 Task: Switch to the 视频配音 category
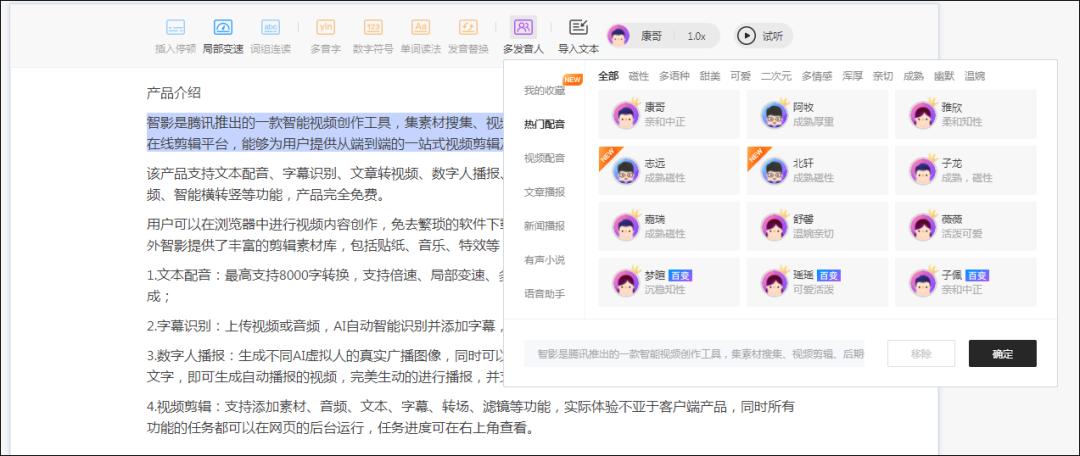point(544,158)
